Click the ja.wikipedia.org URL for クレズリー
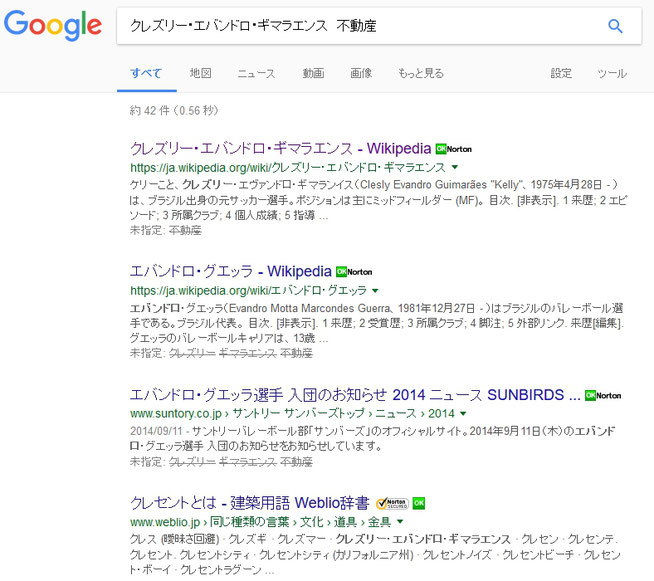This screenshot has height=581, width=654. click(x=288, y=168)
